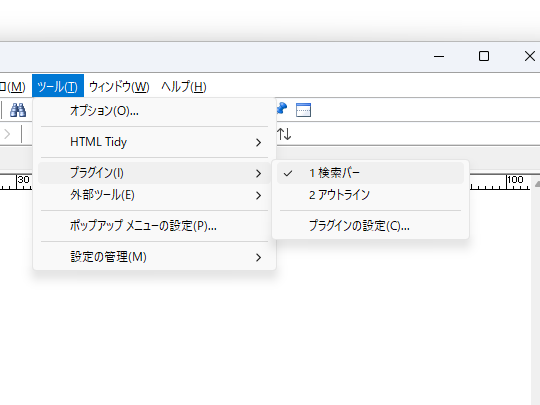Close the editor window

pyautogui.click(x=529, y=56)
